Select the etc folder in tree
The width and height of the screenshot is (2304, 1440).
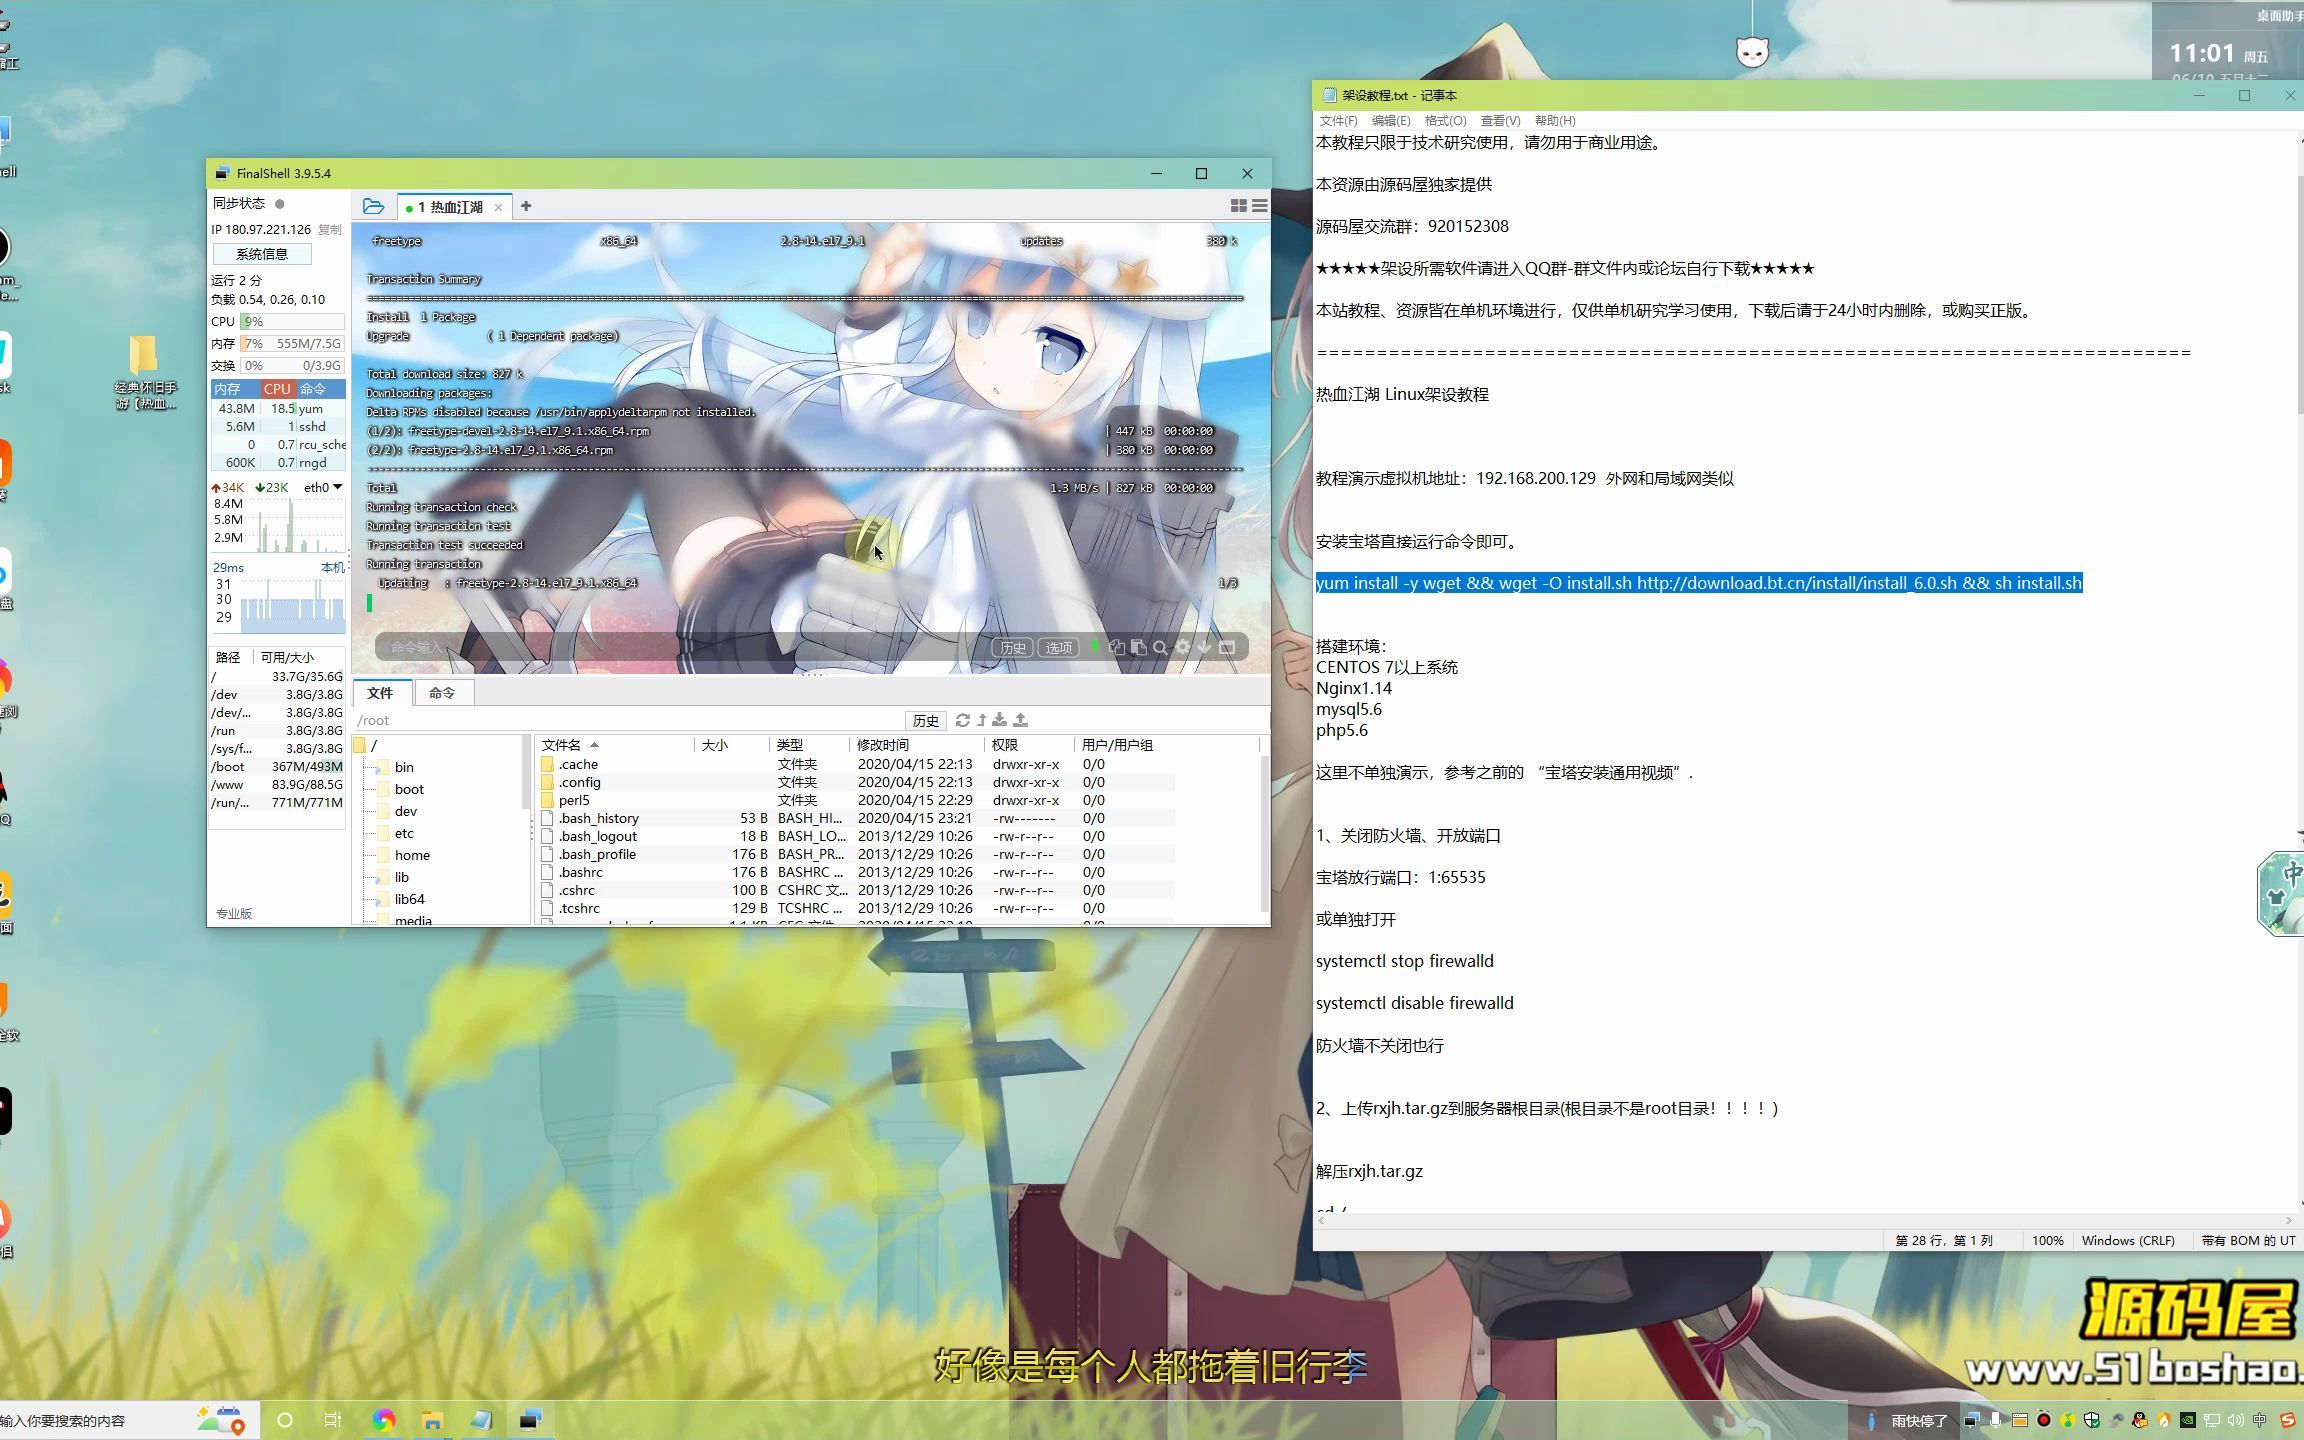[x=404, y=833]
